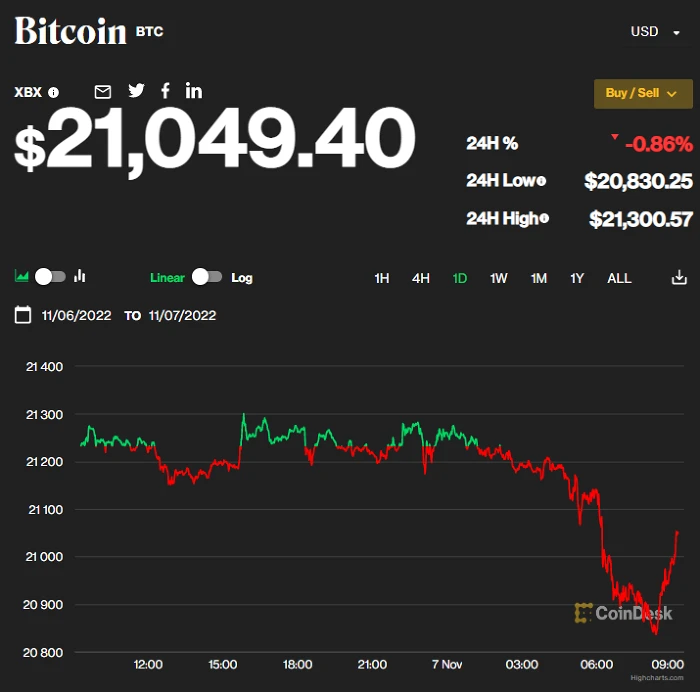Switch chart to 1W range

point(499,278)
